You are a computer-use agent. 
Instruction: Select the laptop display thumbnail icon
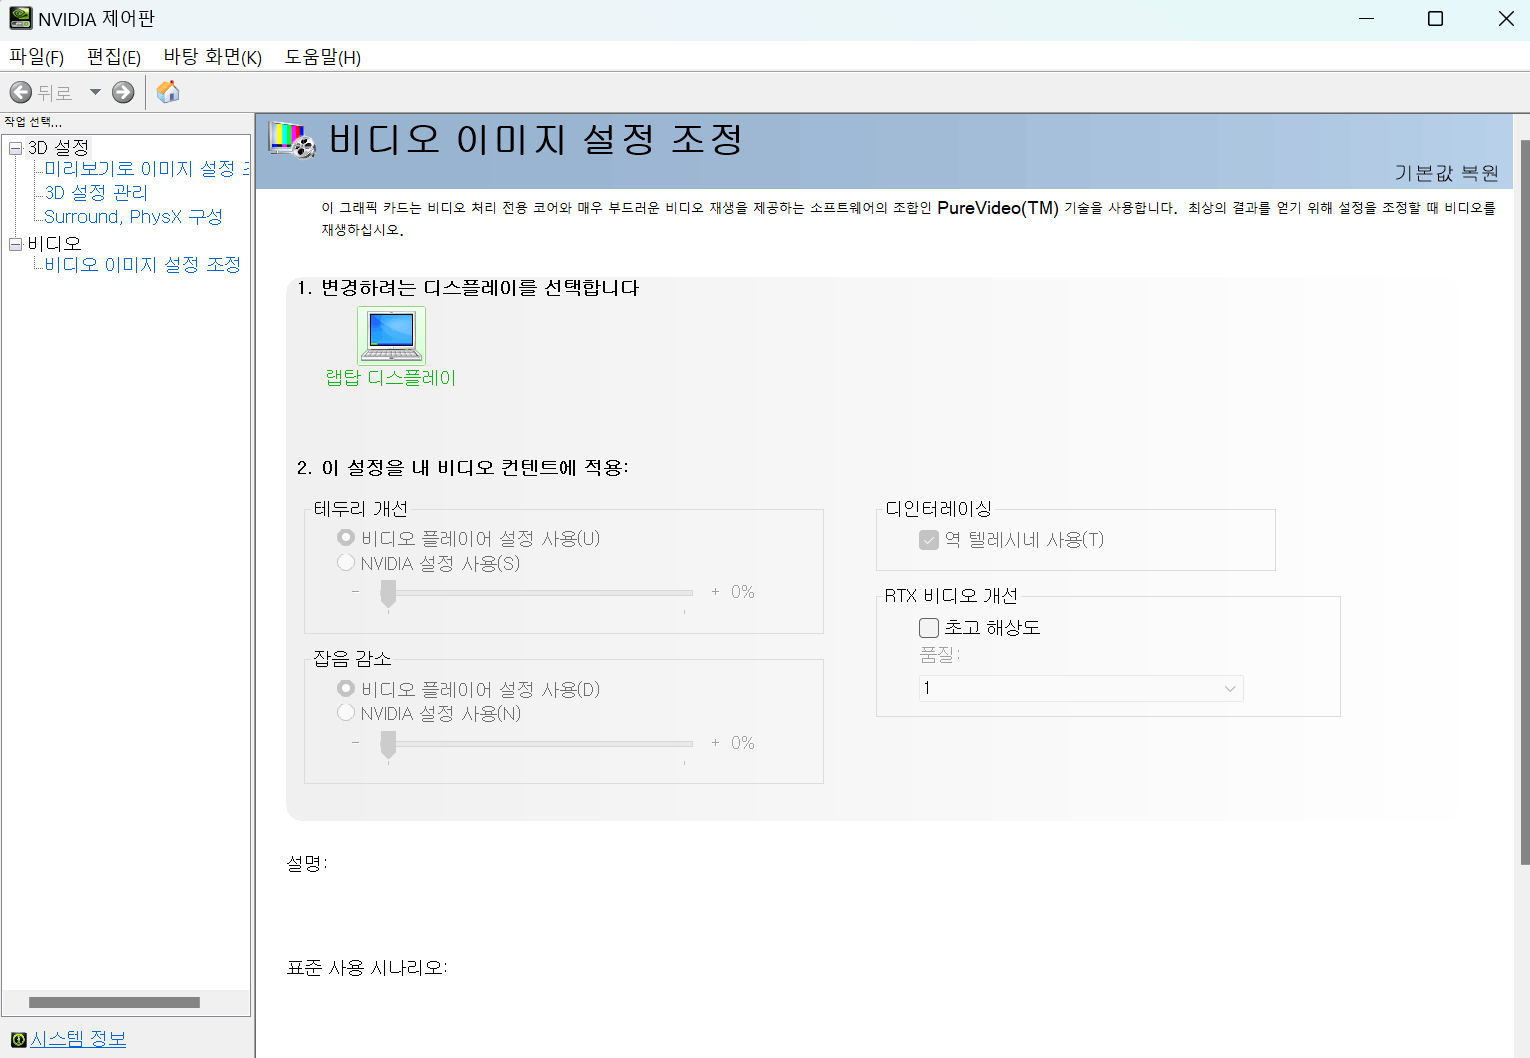pyautogui.click(x=391, y=335)
